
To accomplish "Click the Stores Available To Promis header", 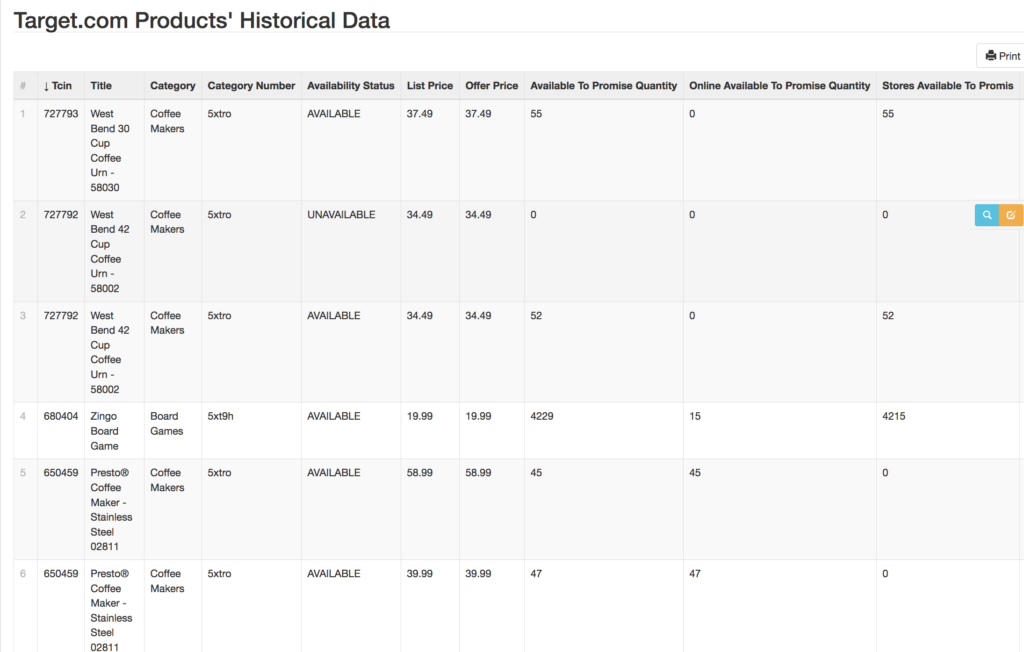I will 947,86.
